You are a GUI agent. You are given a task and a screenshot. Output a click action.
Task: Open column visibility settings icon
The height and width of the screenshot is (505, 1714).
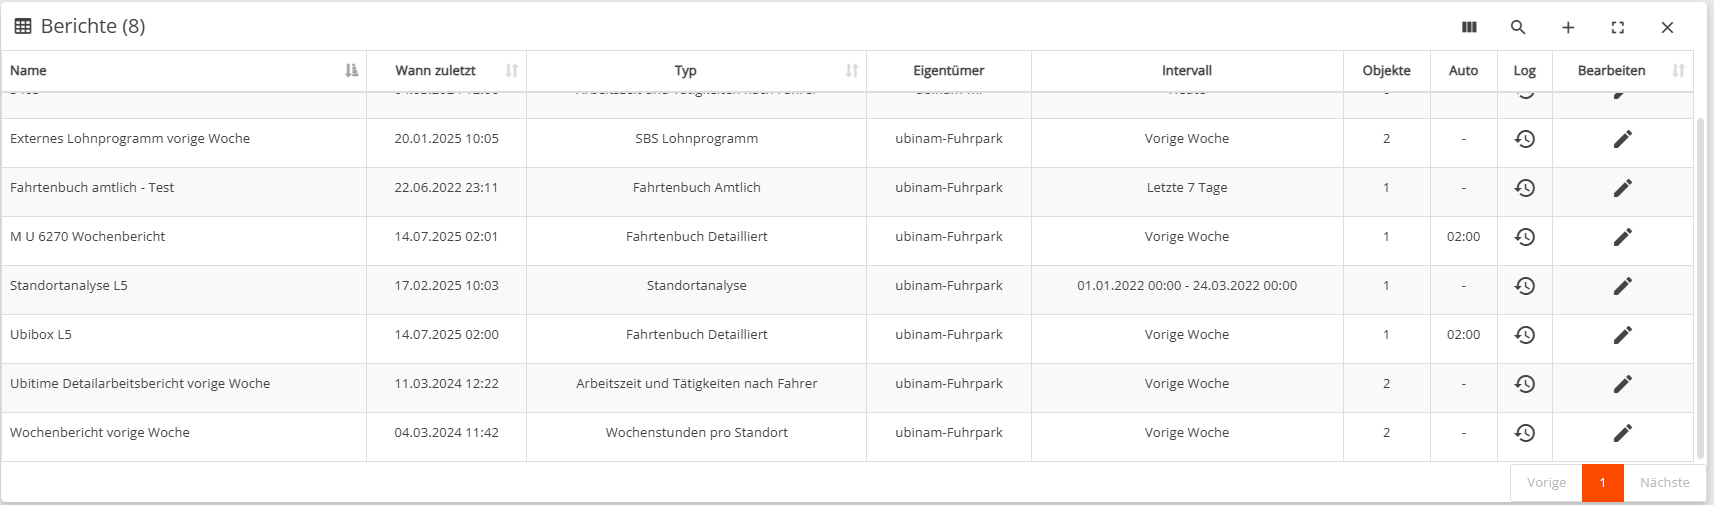coord(1469,27)
